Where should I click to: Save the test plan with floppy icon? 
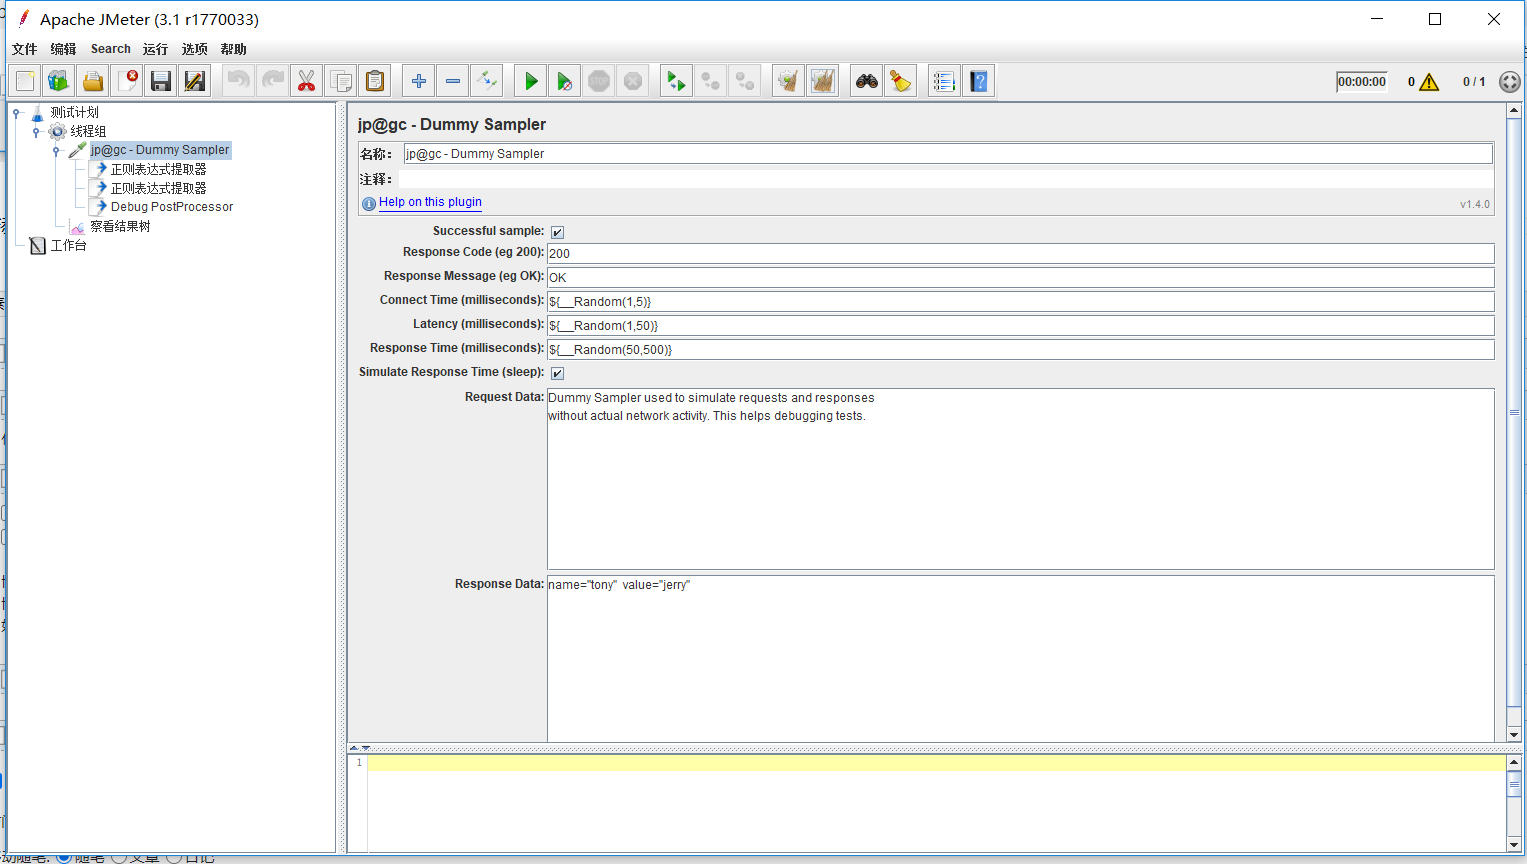(x=161, y=81)
